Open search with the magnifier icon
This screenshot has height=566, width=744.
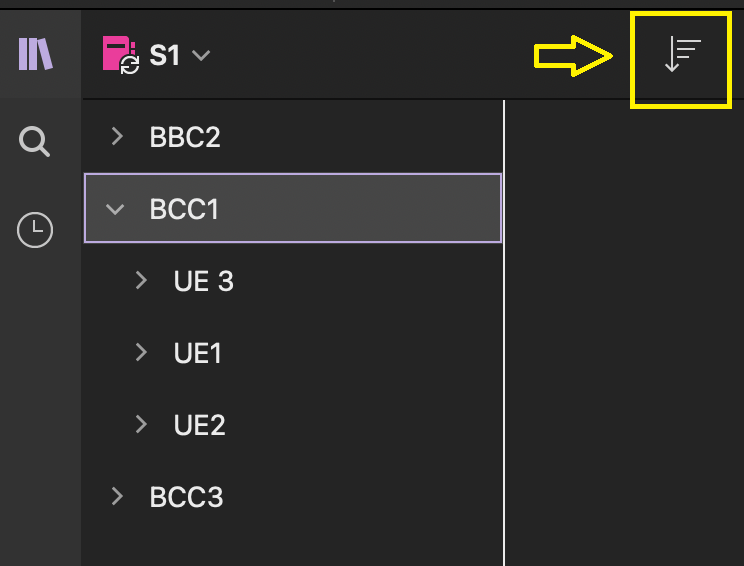click(x=34, y=141)
